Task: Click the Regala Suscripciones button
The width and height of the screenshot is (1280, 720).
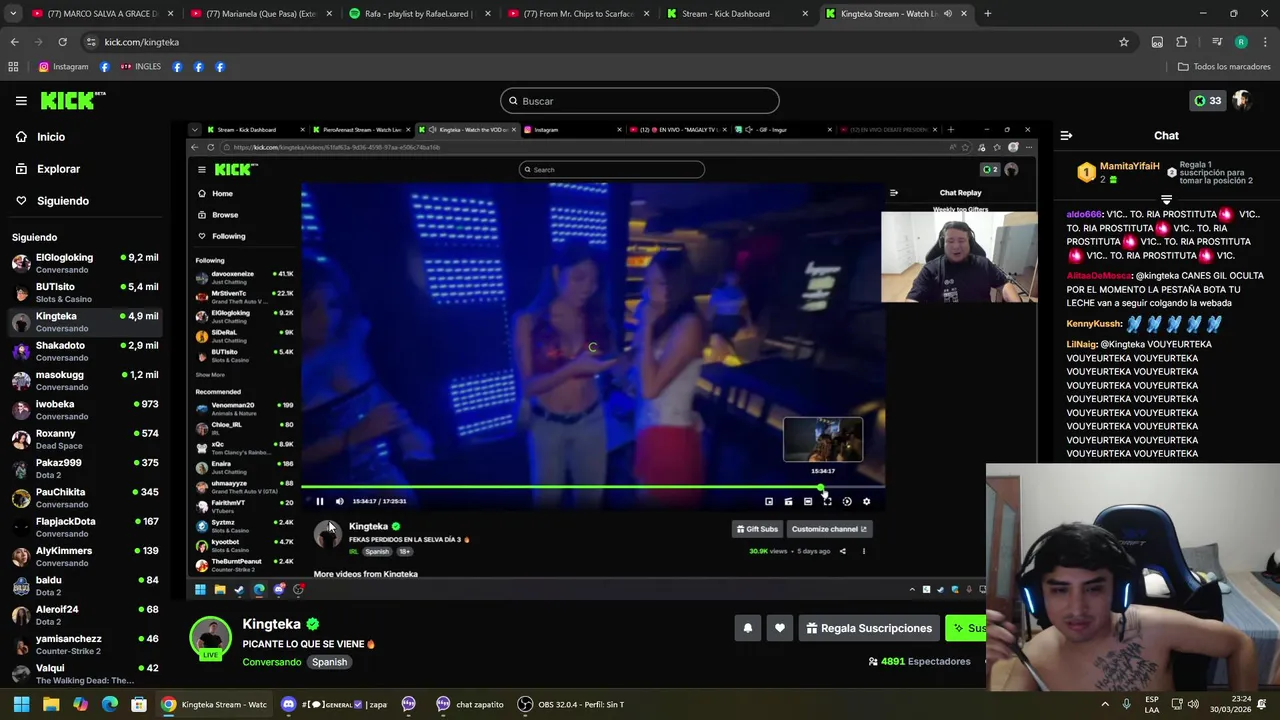Action: (x=870, y=628)
